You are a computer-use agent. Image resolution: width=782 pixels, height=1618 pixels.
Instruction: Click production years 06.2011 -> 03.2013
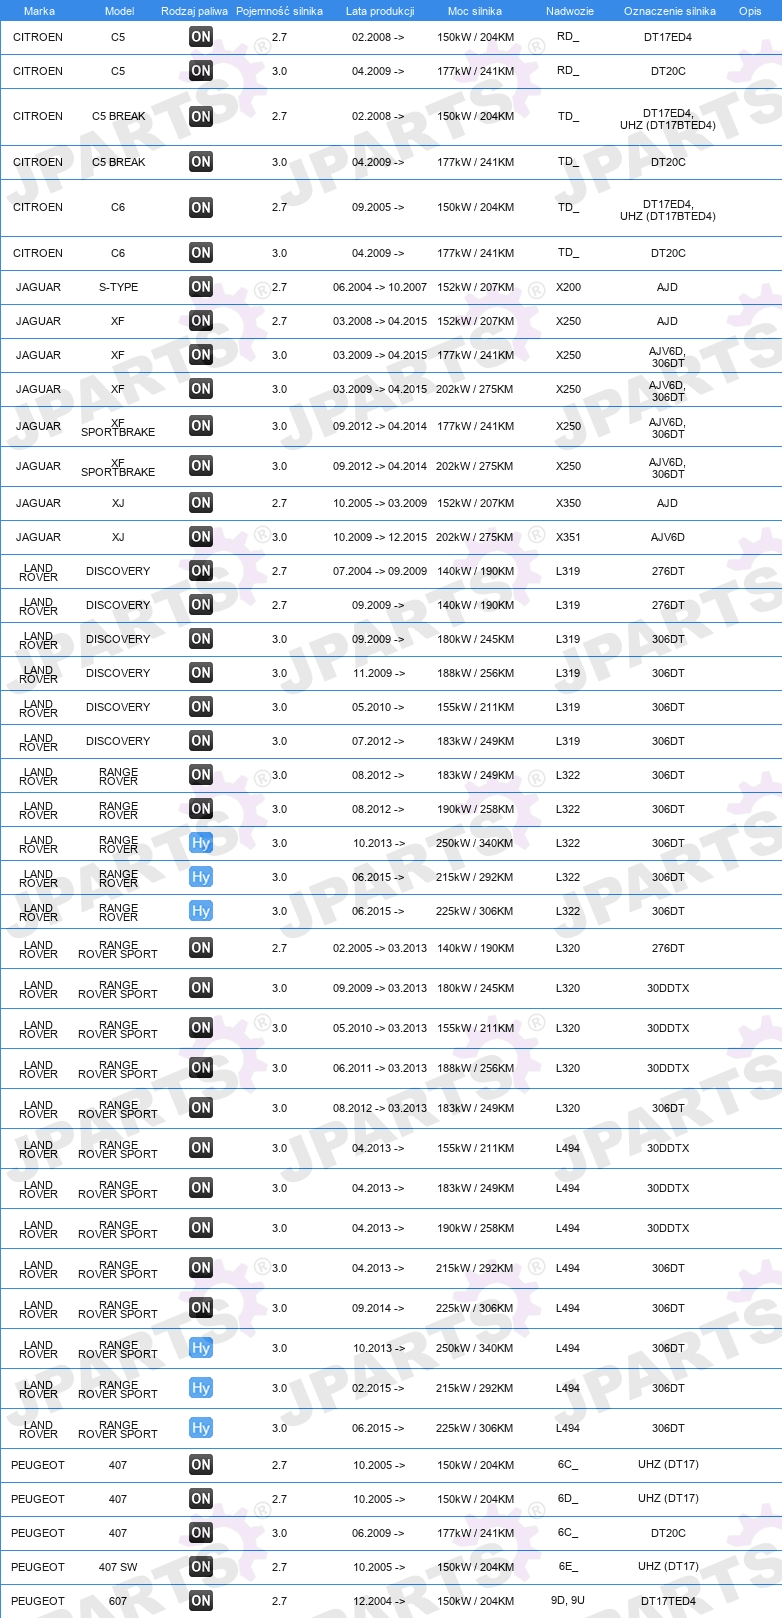tap(380, 1068)
